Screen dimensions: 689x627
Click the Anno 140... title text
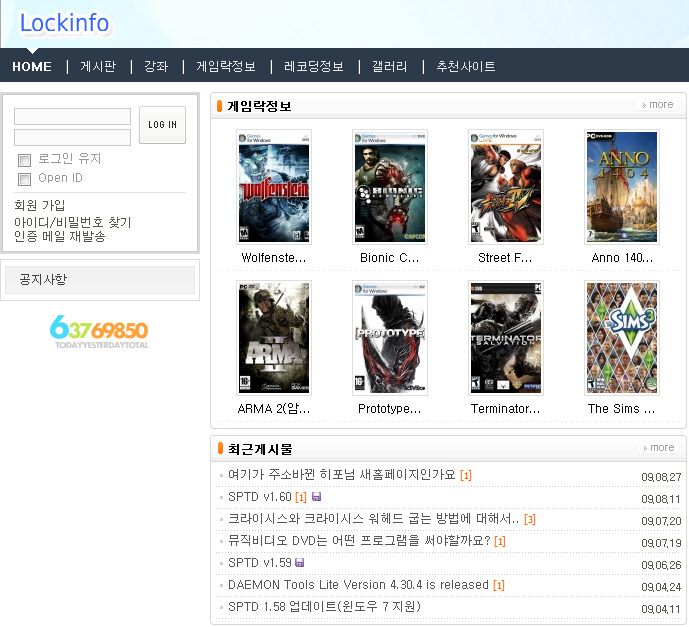[622, 257]
